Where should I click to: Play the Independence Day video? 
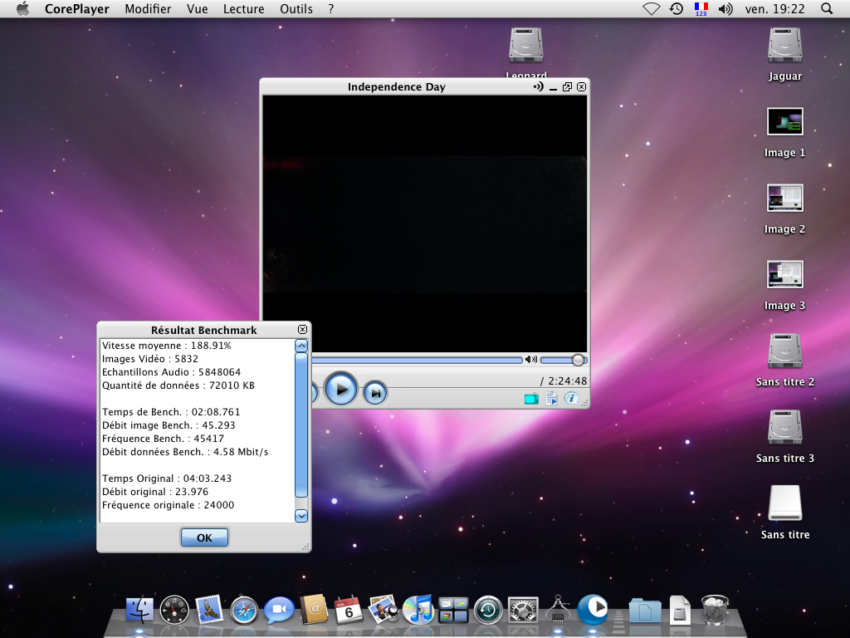click(x=340, y=389)
